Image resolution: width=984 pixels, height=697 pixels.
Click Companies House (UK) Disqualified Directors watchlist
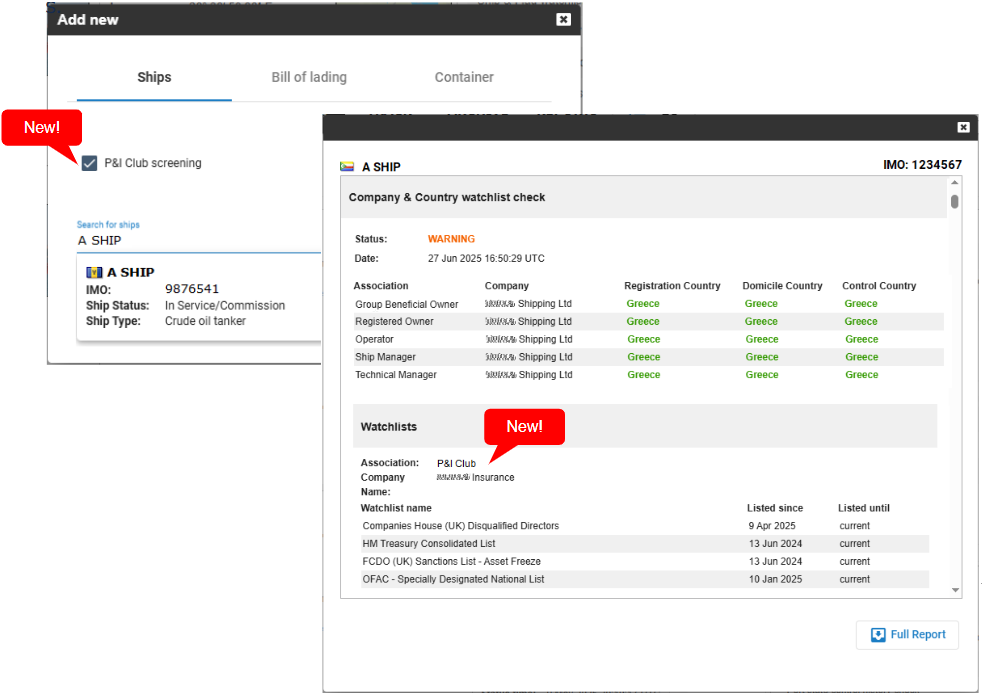point(461,526)
